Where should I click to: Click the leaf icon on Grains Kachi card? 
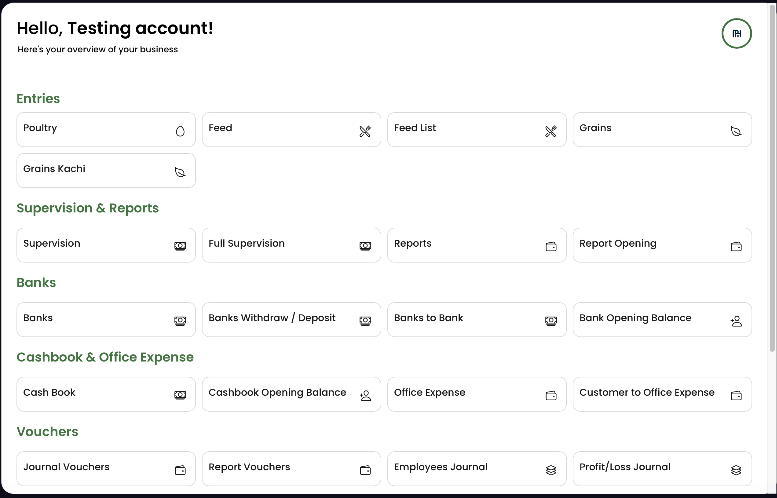click(180, 172)
